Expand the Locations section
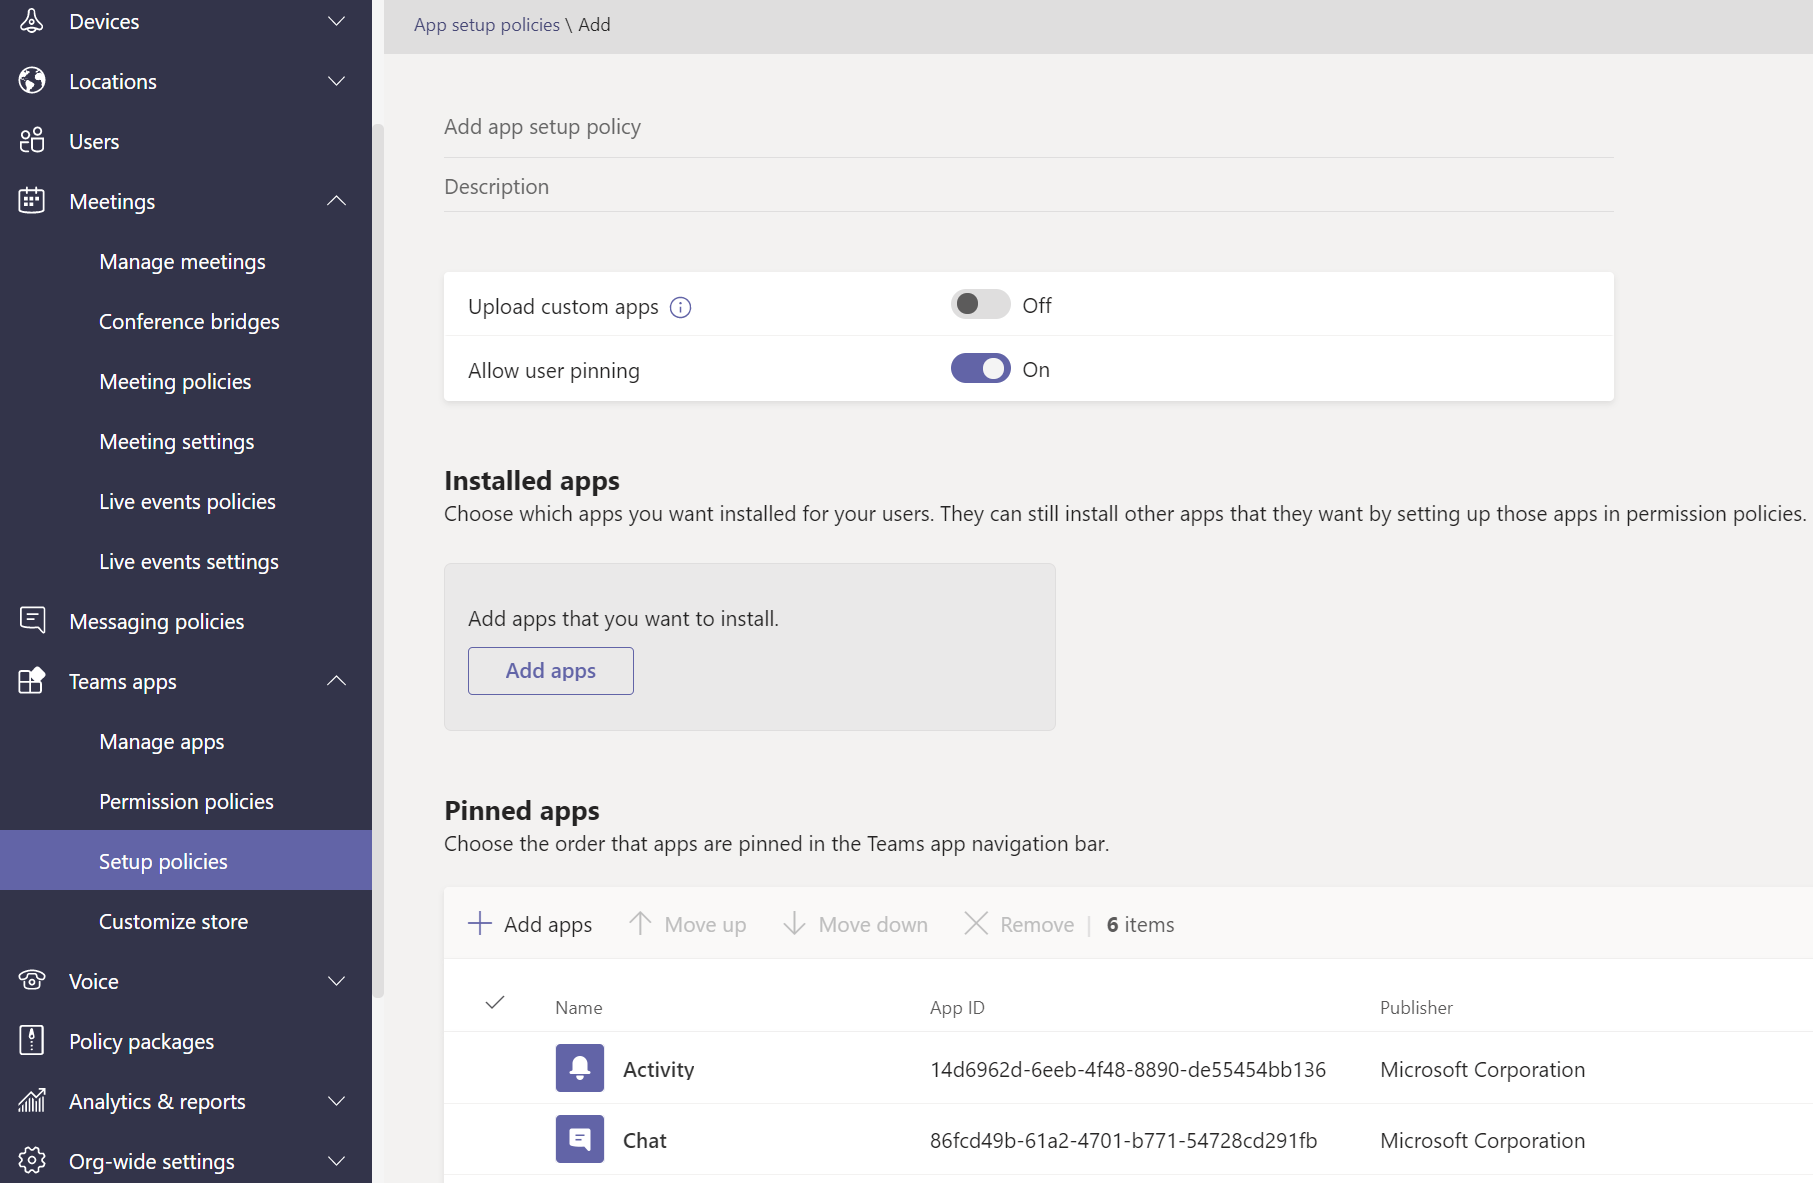Image resolution: width=1813 pixels, height=1183 pixels. click(x=336, y=80)
